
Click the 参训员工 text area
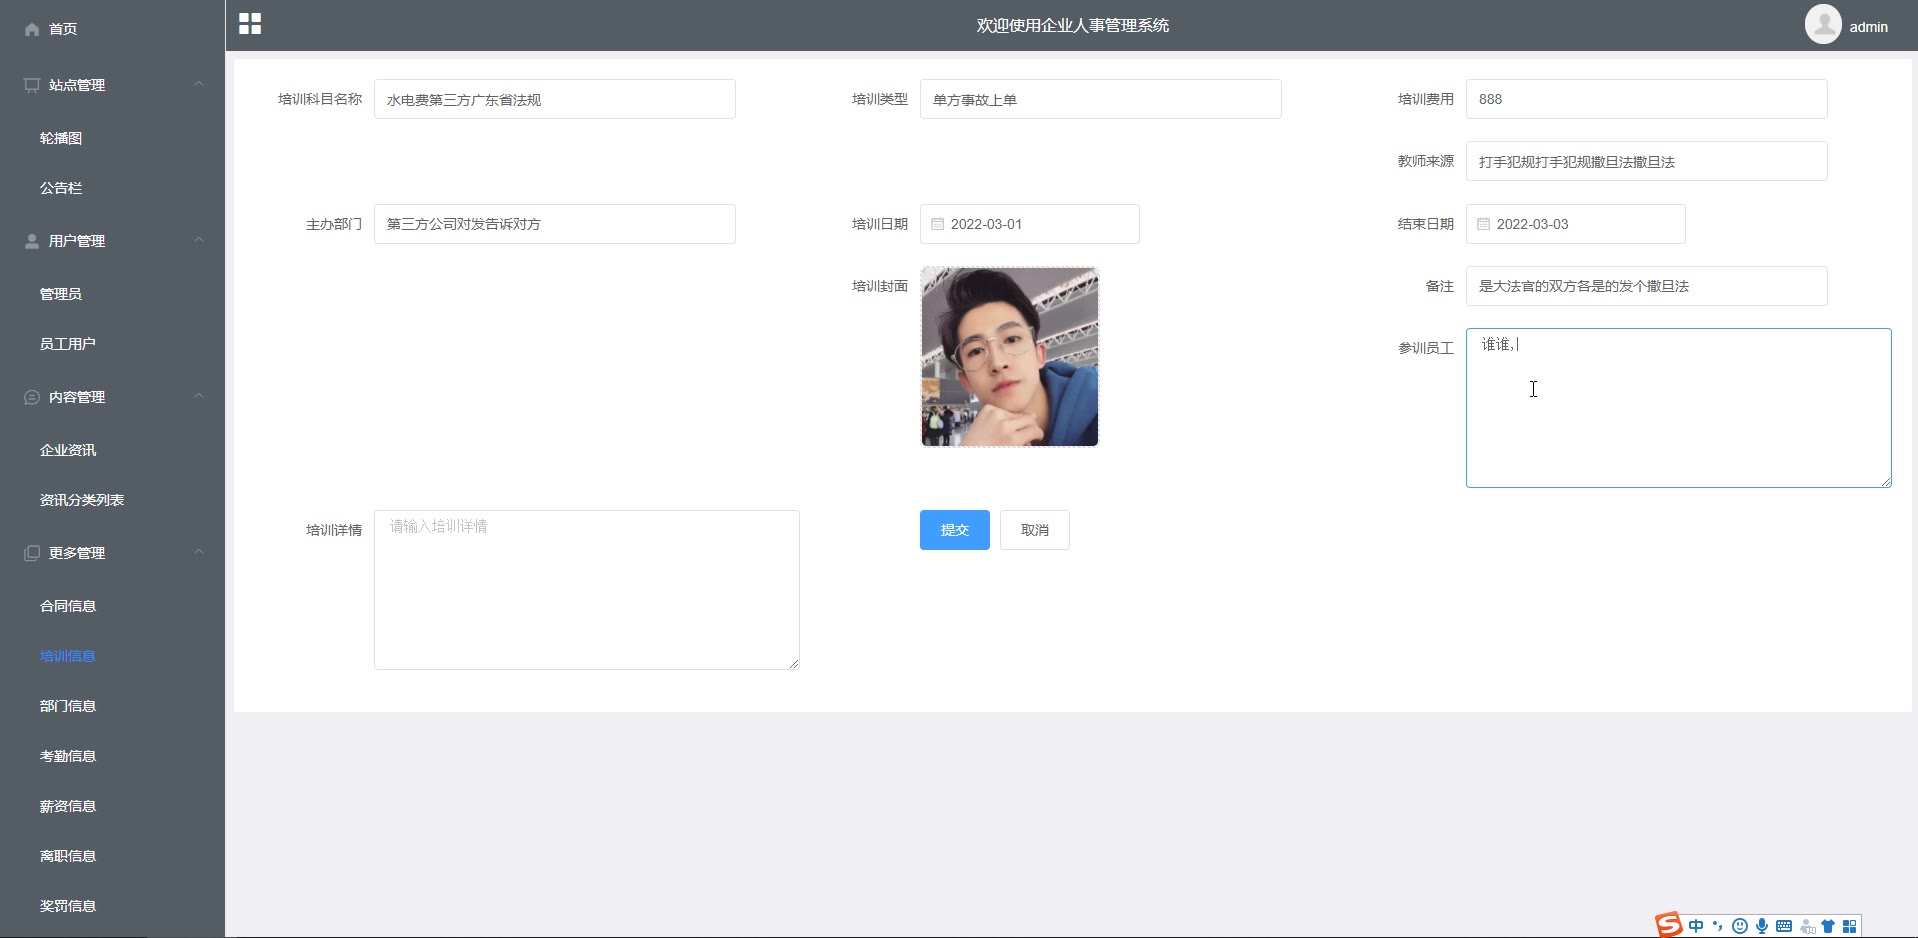(1678, 408)
